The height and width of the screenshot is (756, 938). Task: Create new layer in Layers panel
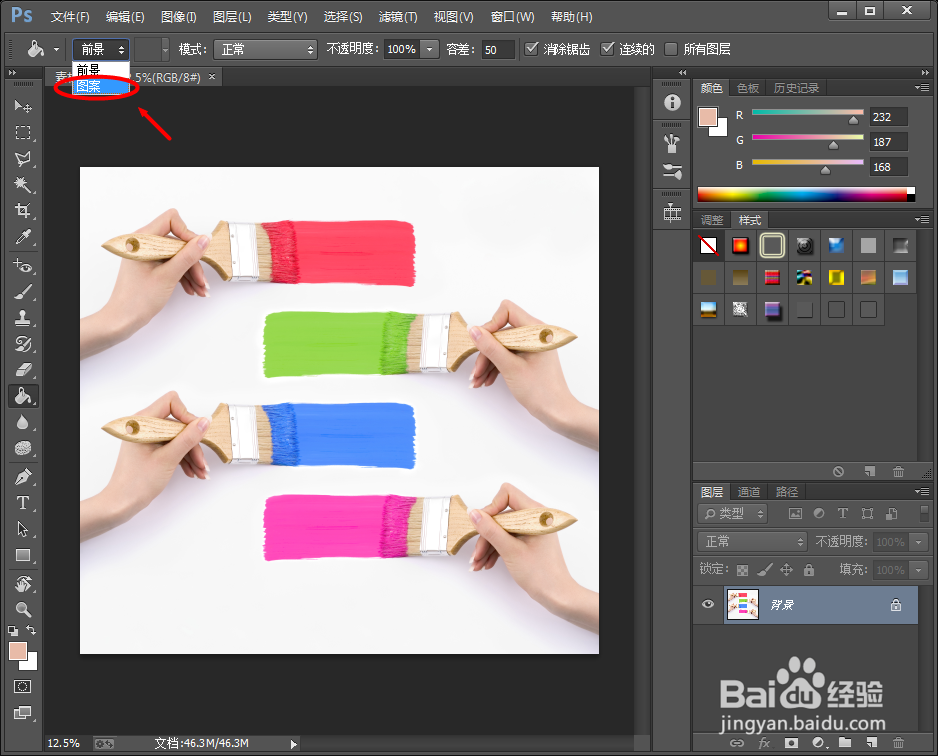tap(872, 743)
